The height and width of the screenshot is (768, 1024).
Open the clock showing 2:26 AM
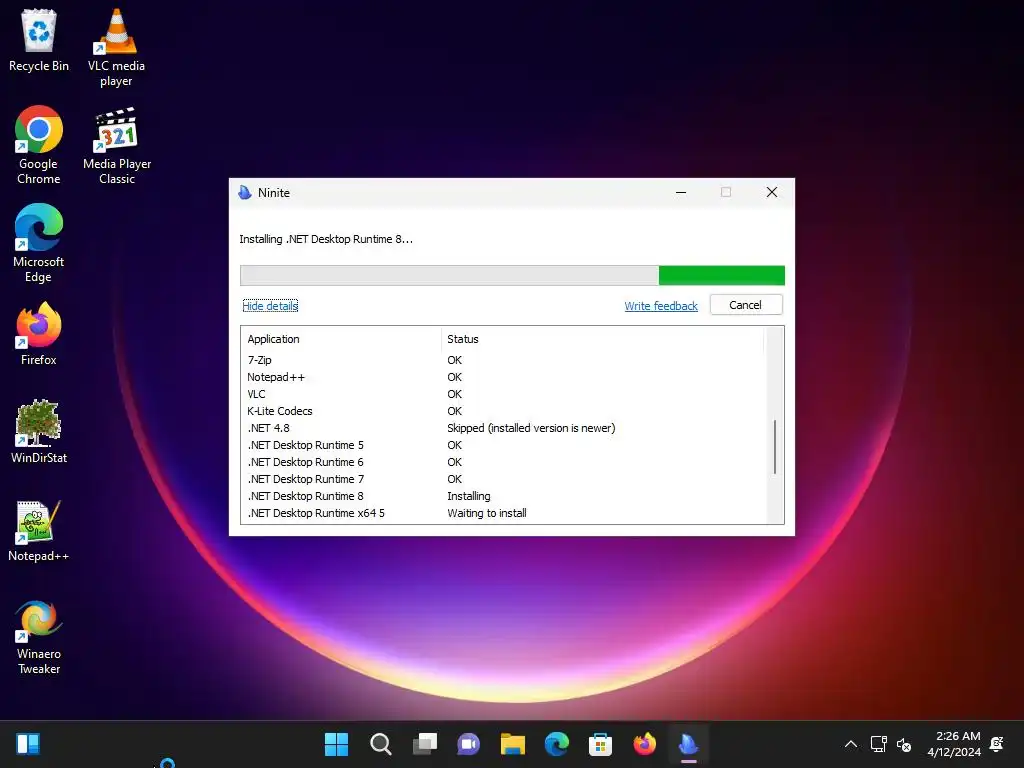(954, 744)
